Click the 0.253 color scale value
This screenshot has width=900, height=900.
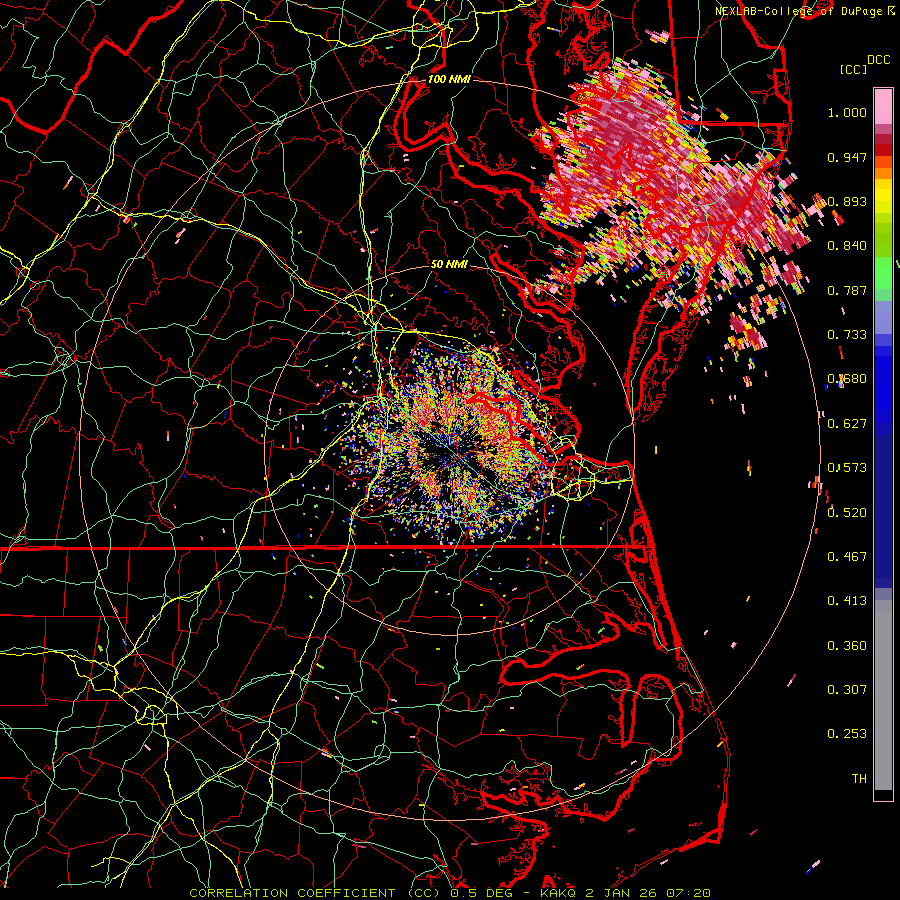point(847,734)
